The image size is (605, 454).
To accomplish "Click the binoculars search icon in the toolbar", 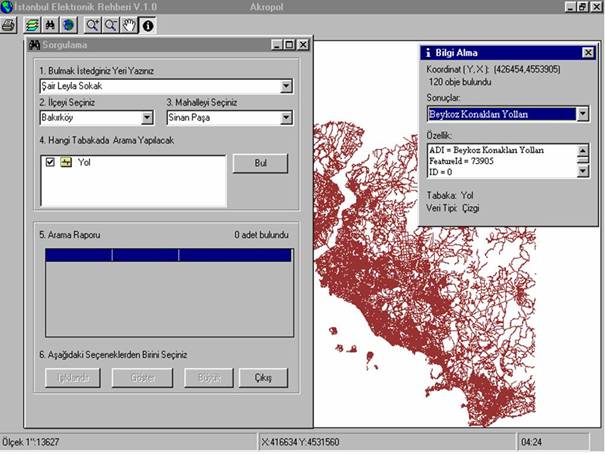I will tap(49, 24).
